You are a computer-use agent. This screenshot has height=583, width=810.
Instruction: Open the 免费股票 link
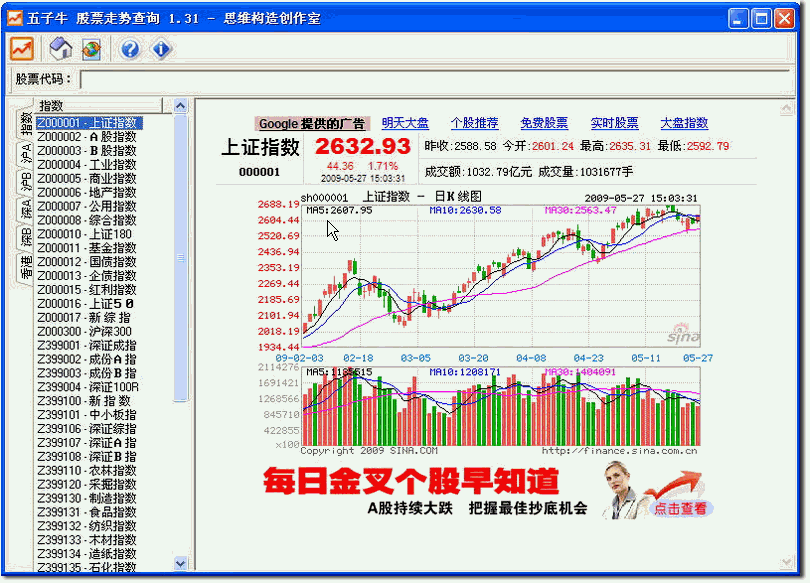[x=544, y=123]
